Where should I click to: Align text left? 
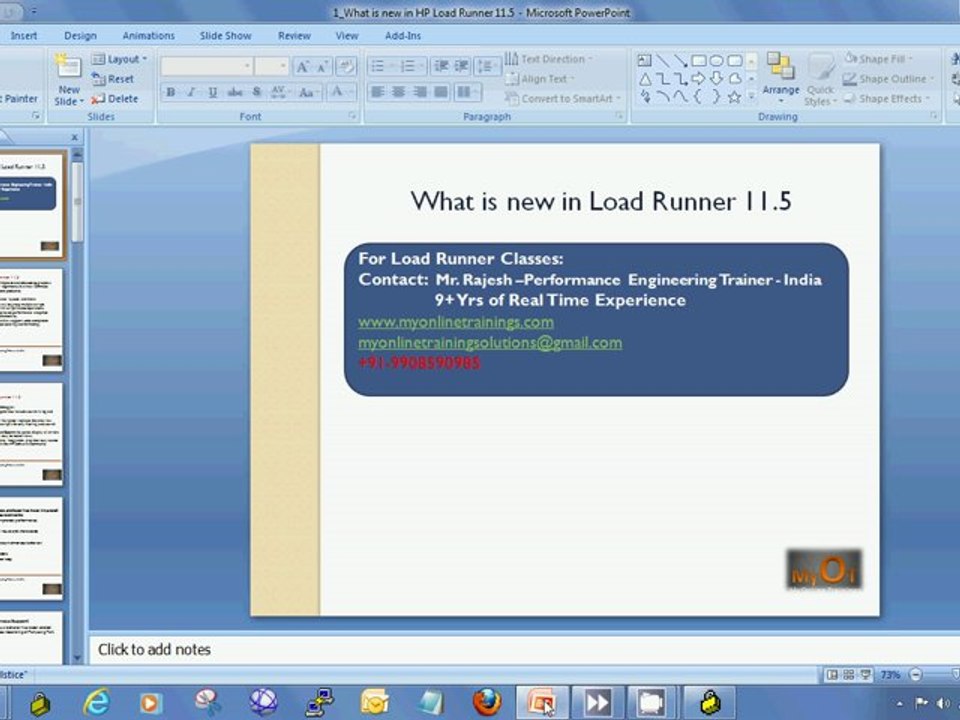378,92
